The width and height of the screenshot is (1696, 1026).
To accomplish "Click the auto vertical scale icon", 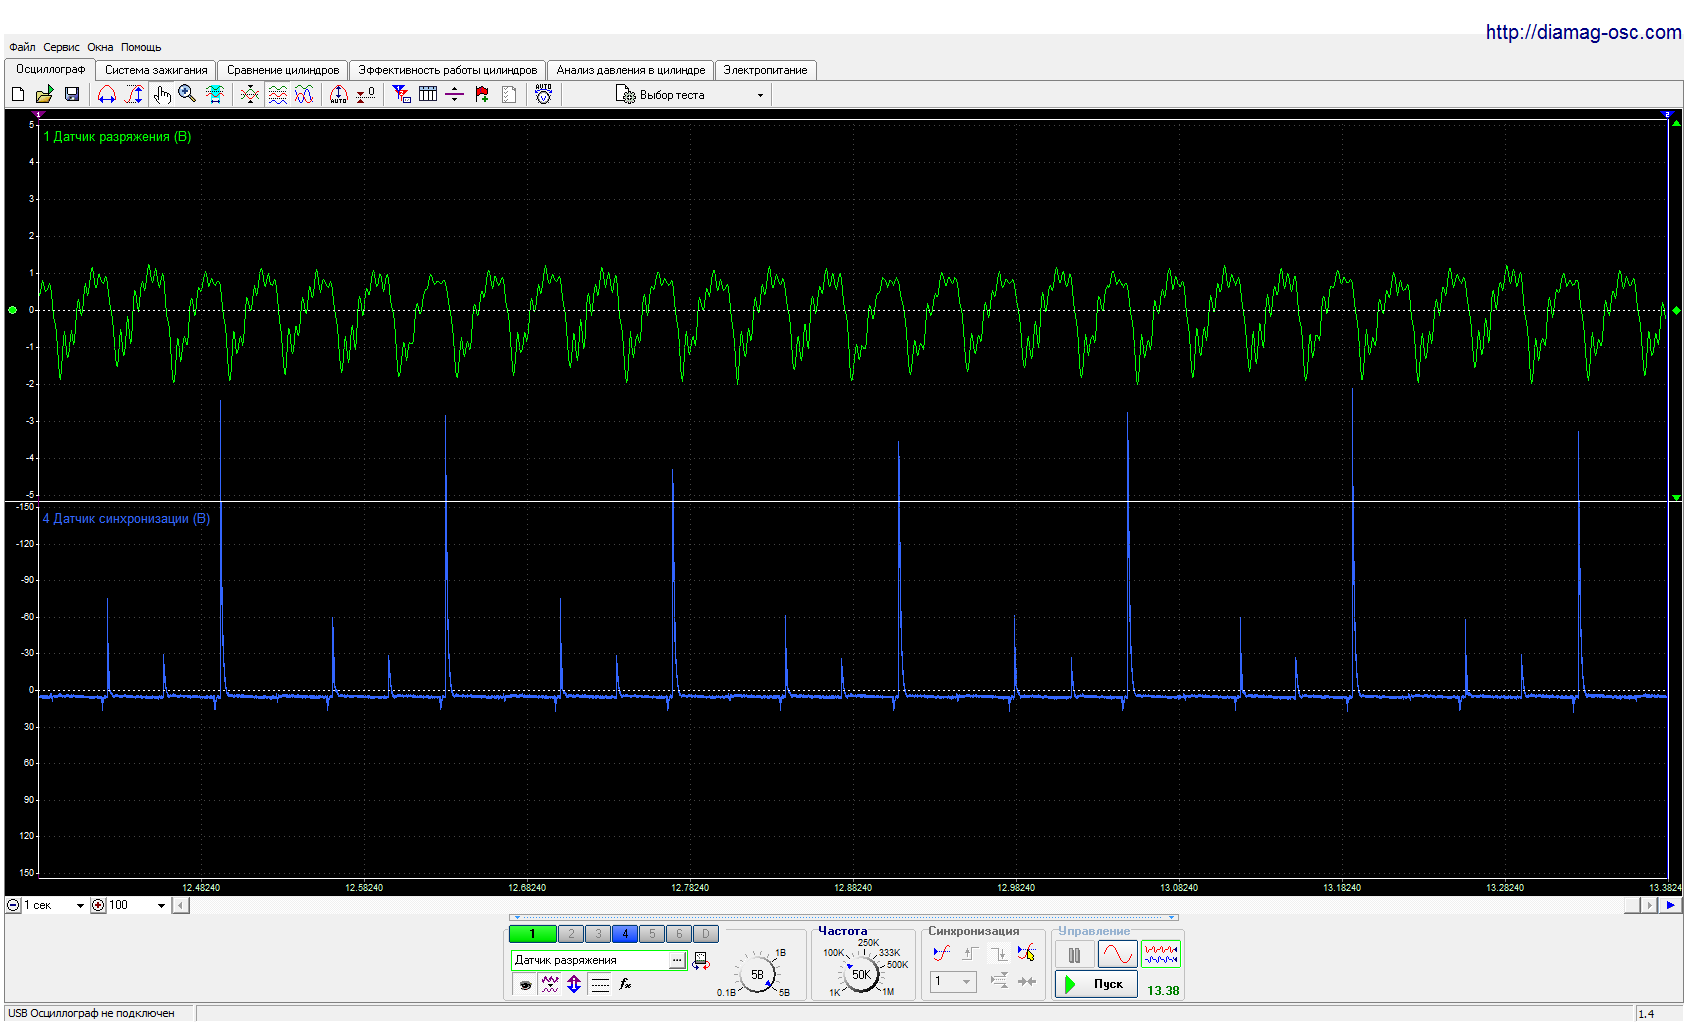I will tap(339, 94).
